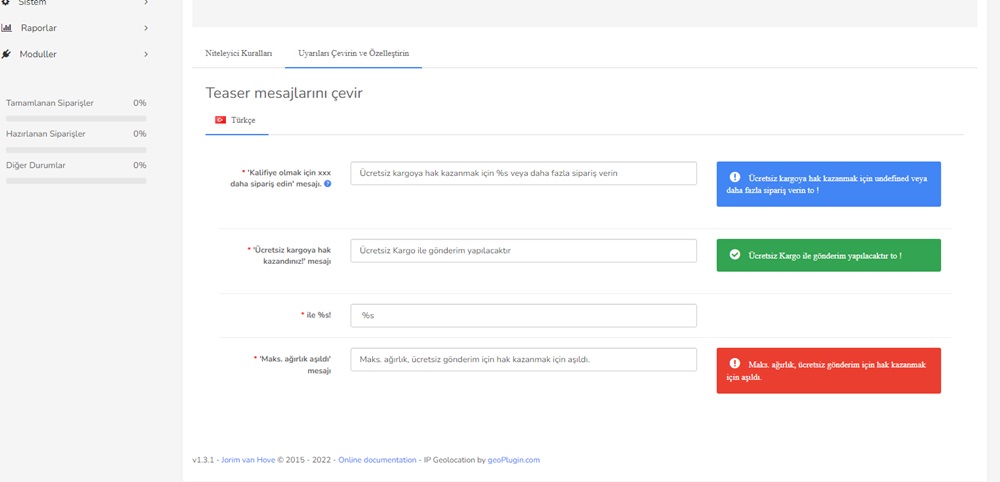Select the Uyarıları Çevirin ve Özelleştirin tab

[353, 54]
